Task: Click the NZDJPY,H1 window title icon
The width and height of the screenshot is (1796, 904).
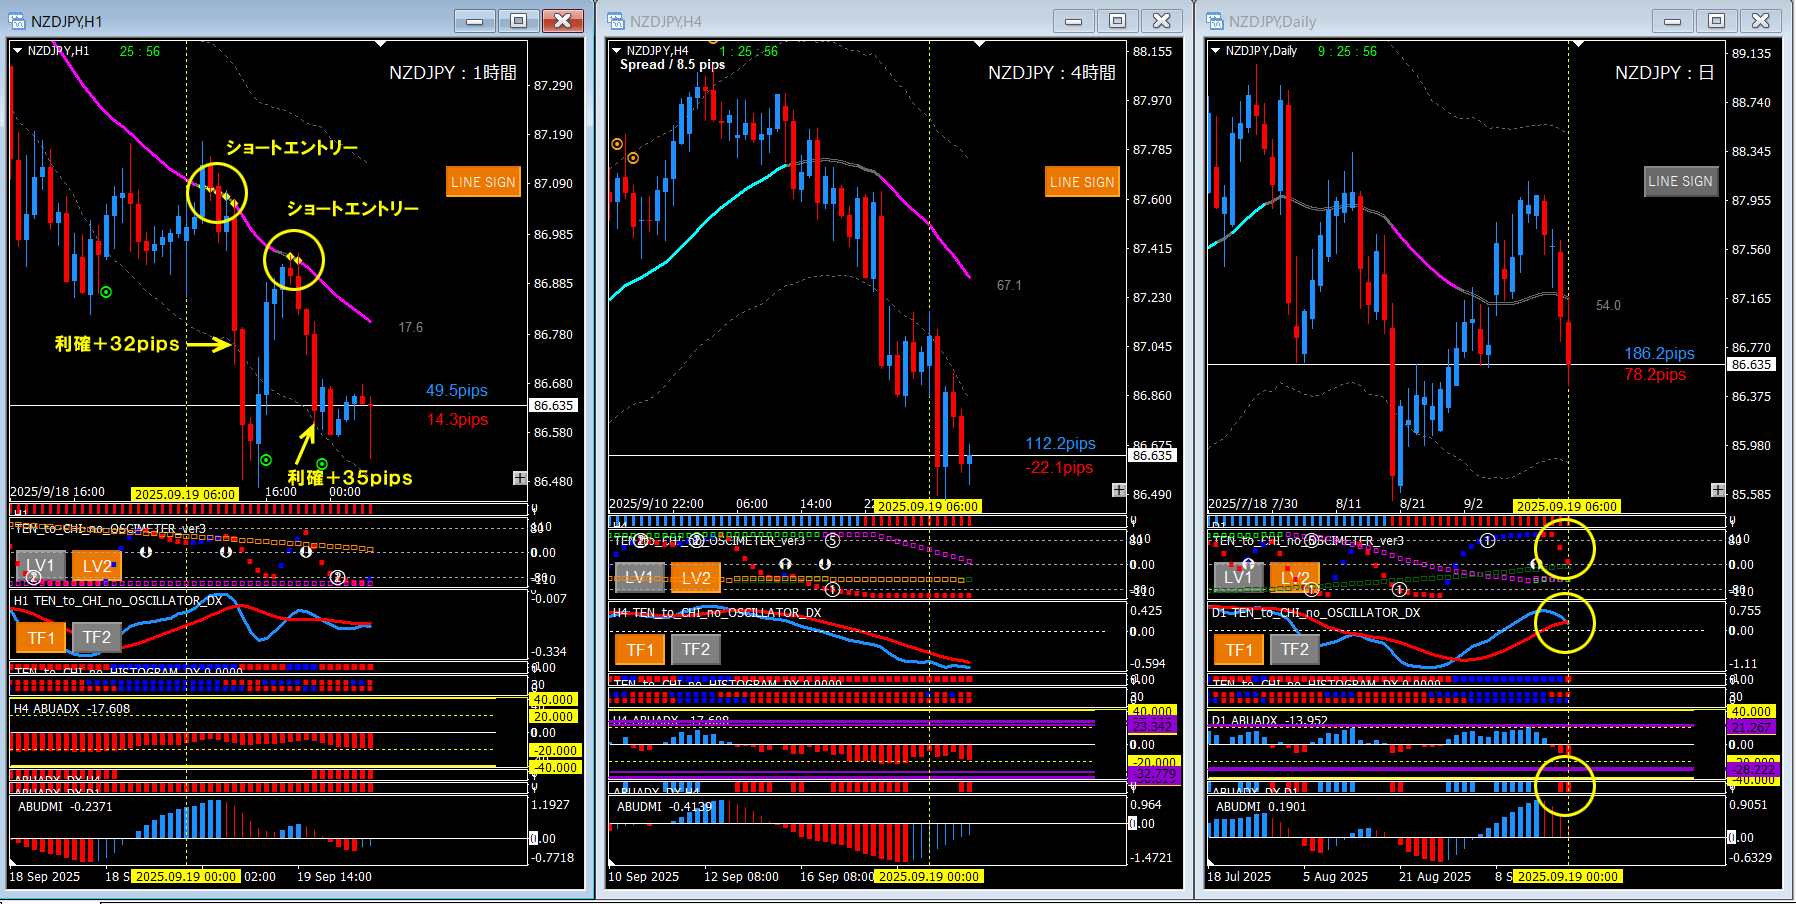Action: pos(17,21)
